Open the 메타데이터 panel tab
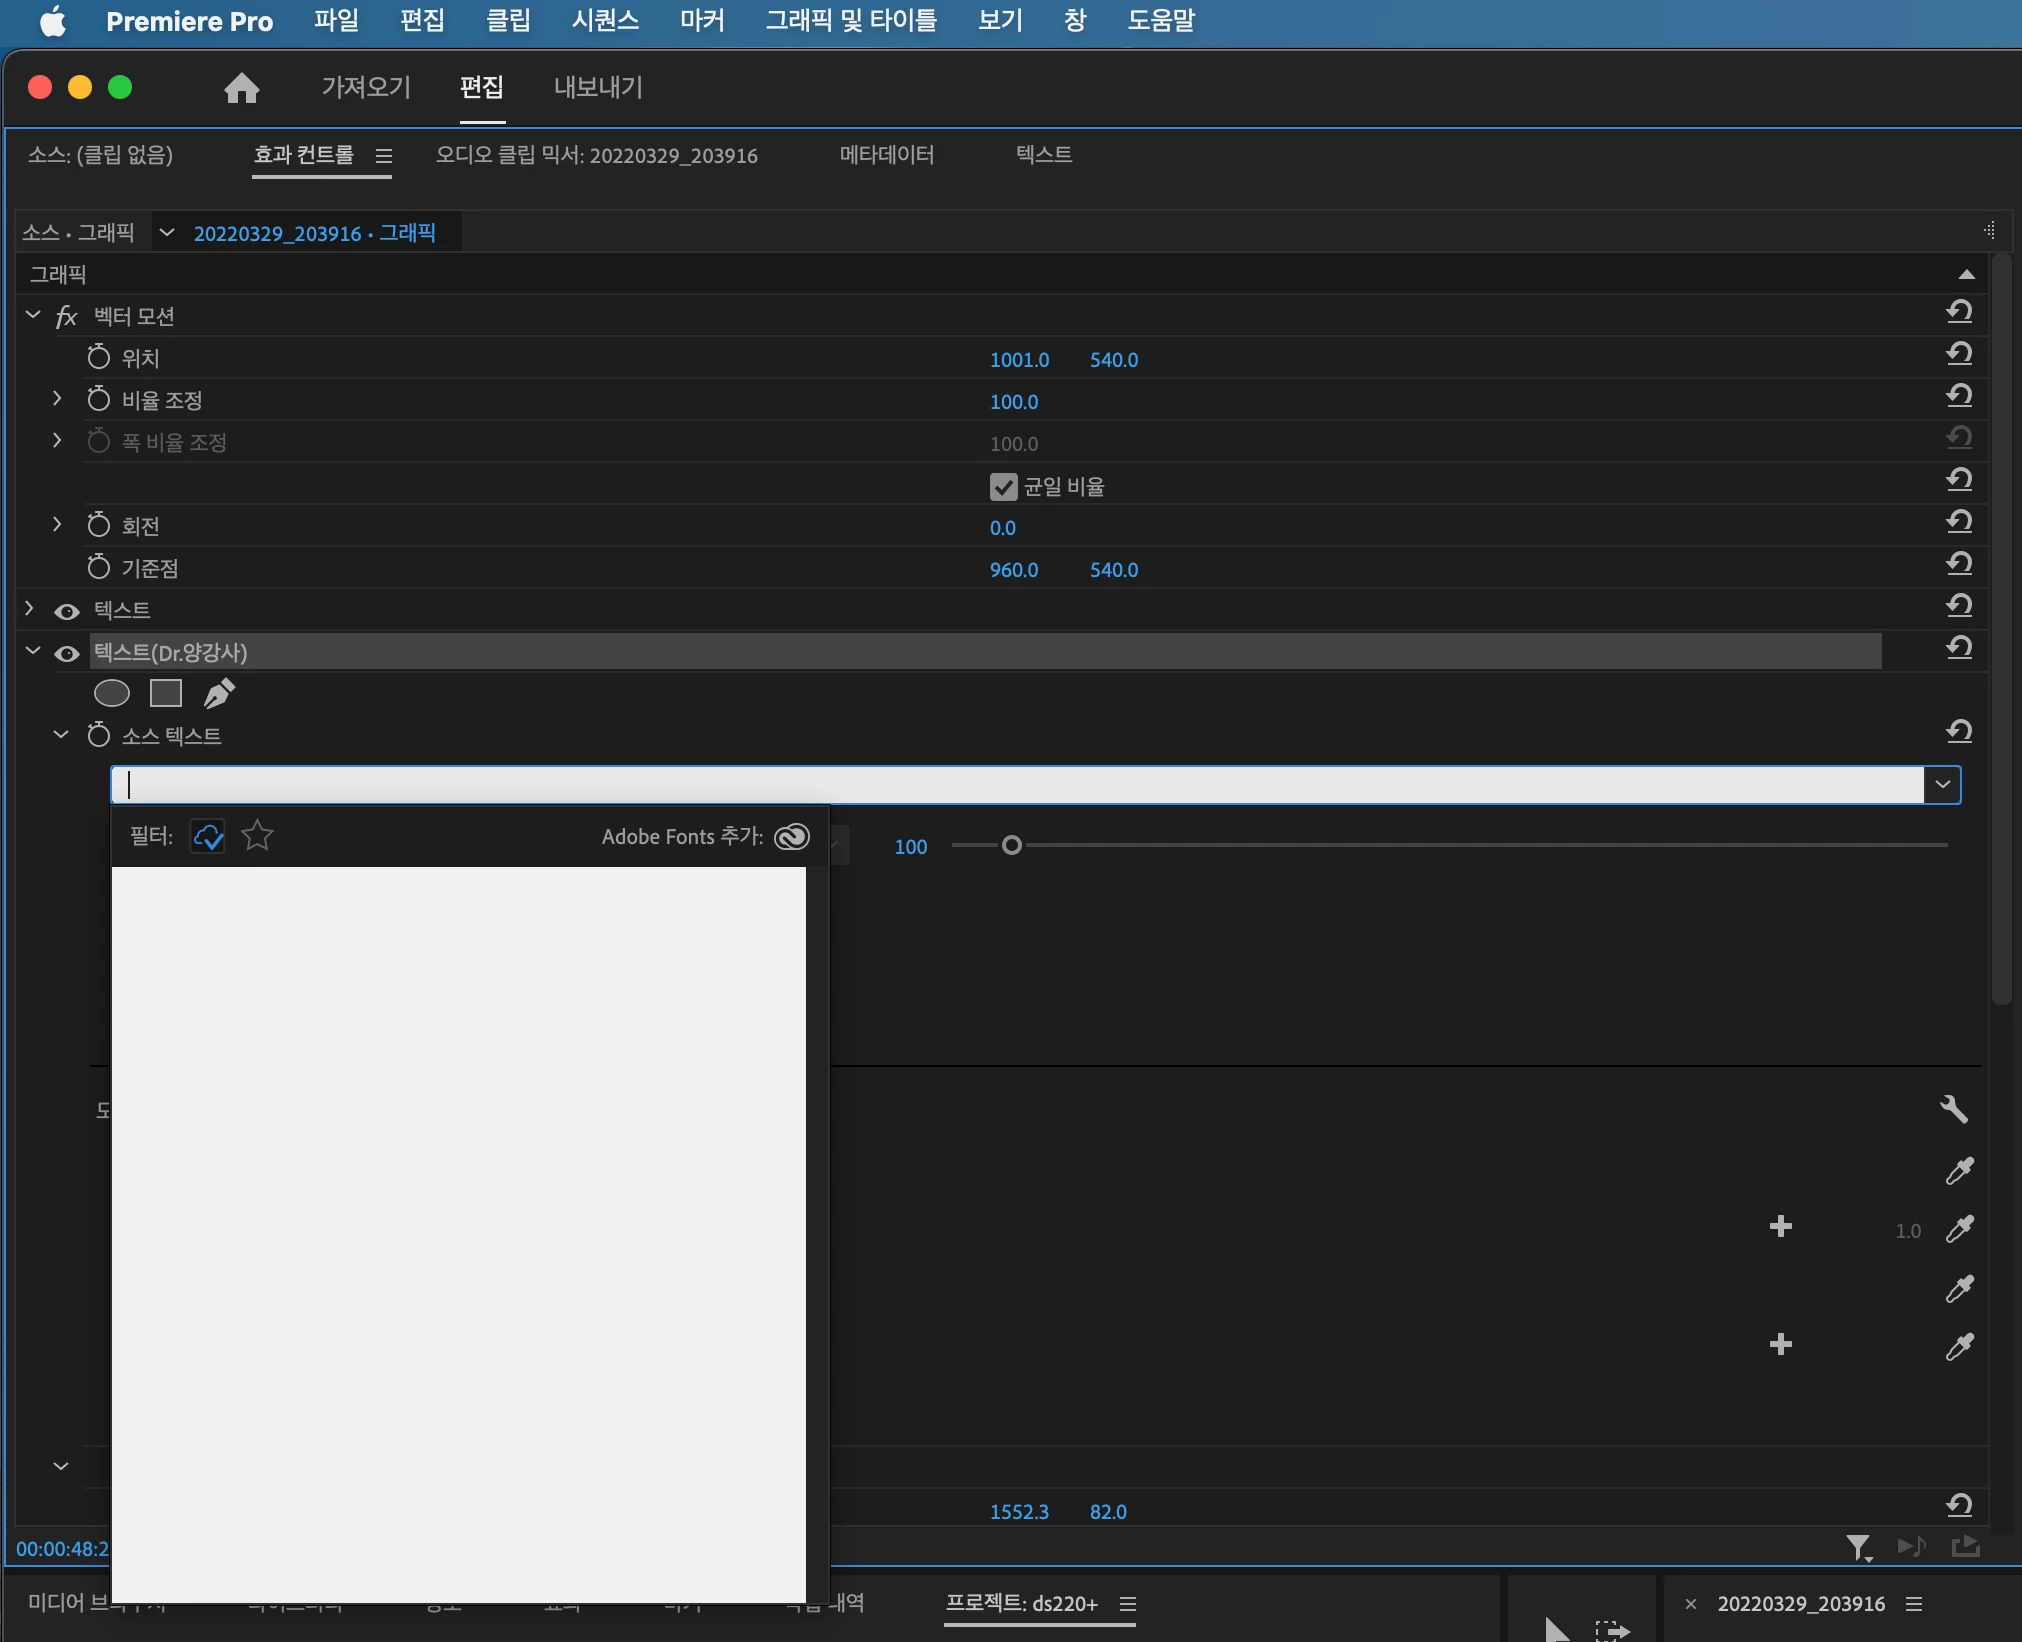The image size is (2022, 1642). tap(886, 155)
